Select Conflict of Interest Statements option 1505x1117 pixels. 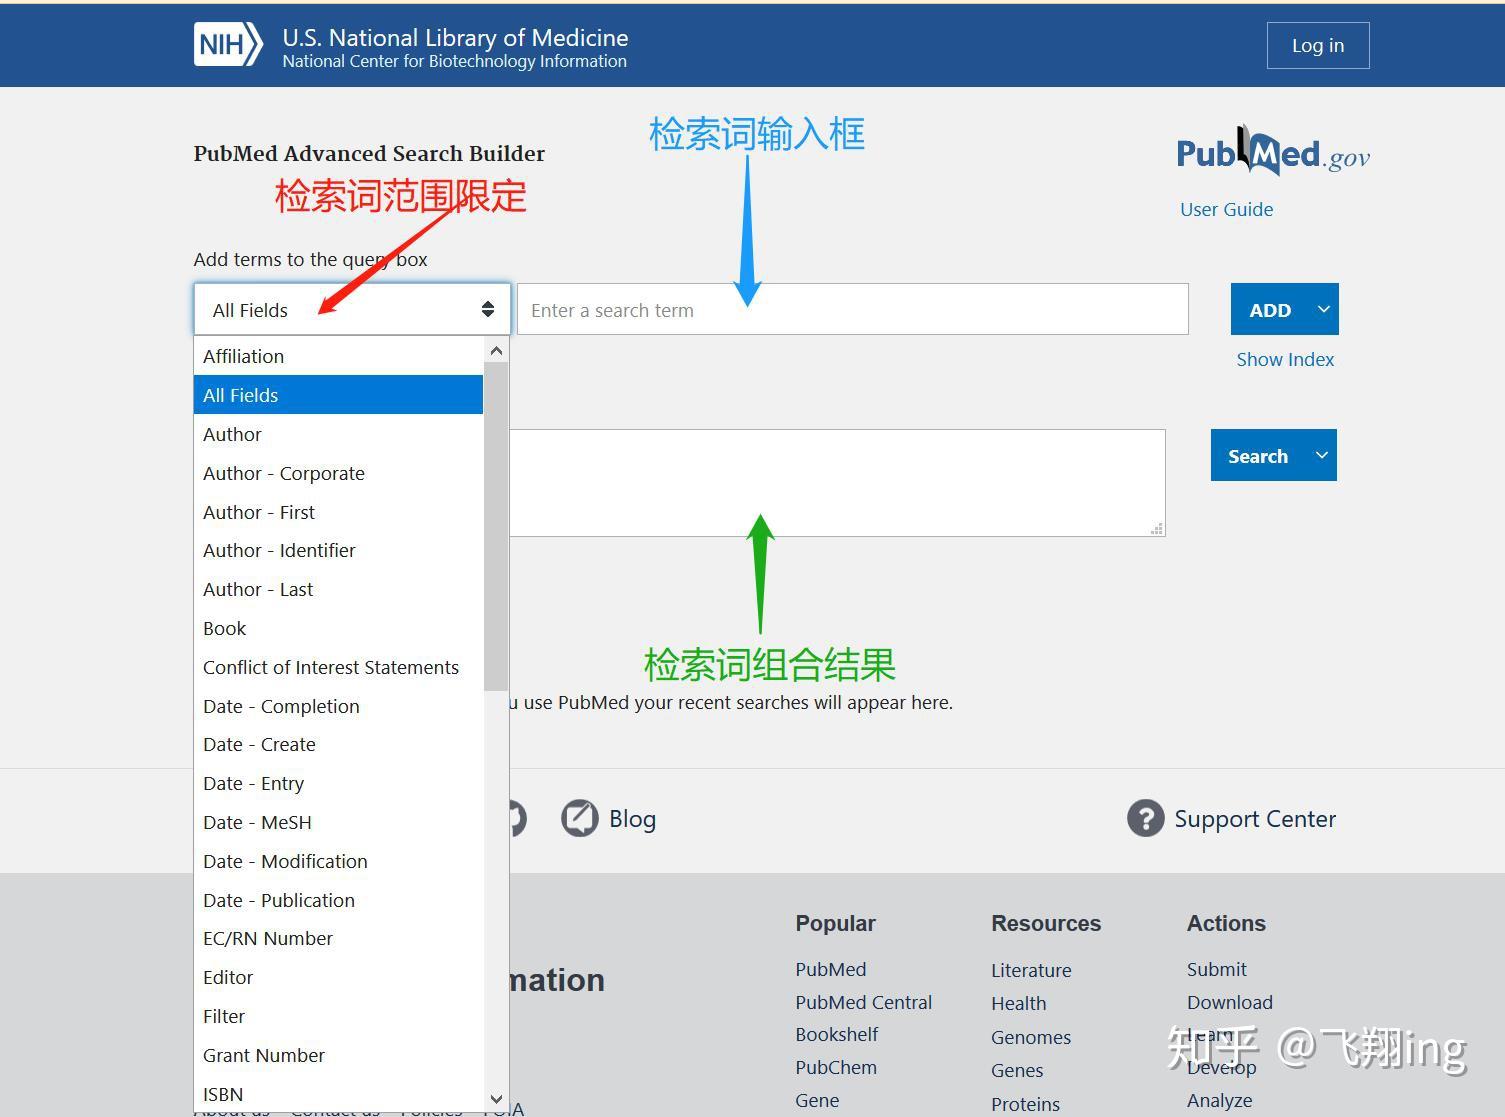point(338,667)
